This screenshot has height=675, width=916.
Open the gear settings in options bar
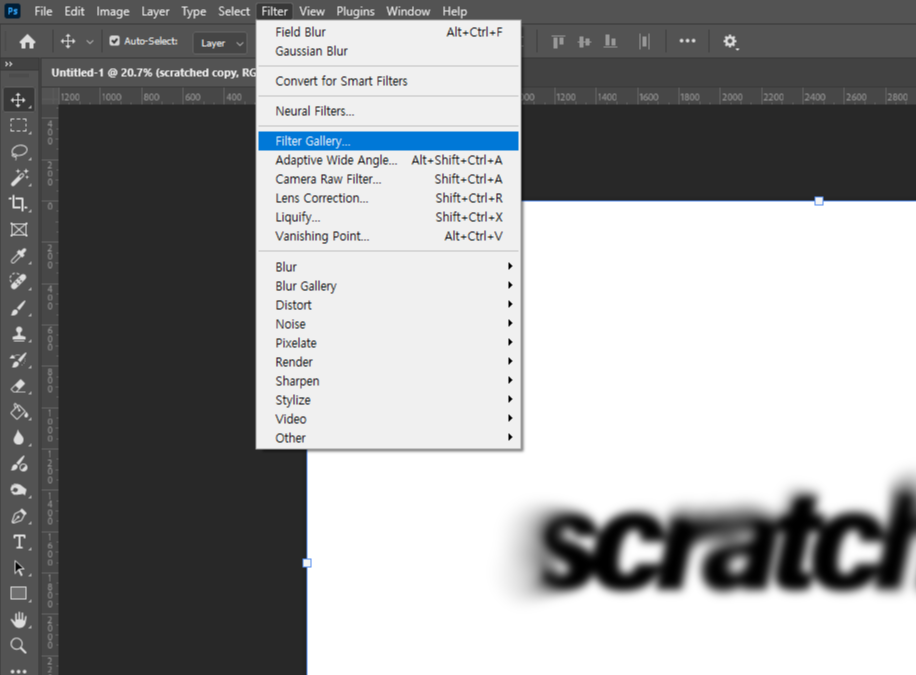coord(730,41)
